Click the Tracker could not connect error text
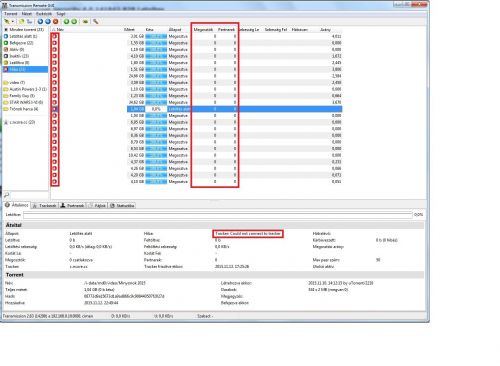500x366 pixels. tap(248, 234)
